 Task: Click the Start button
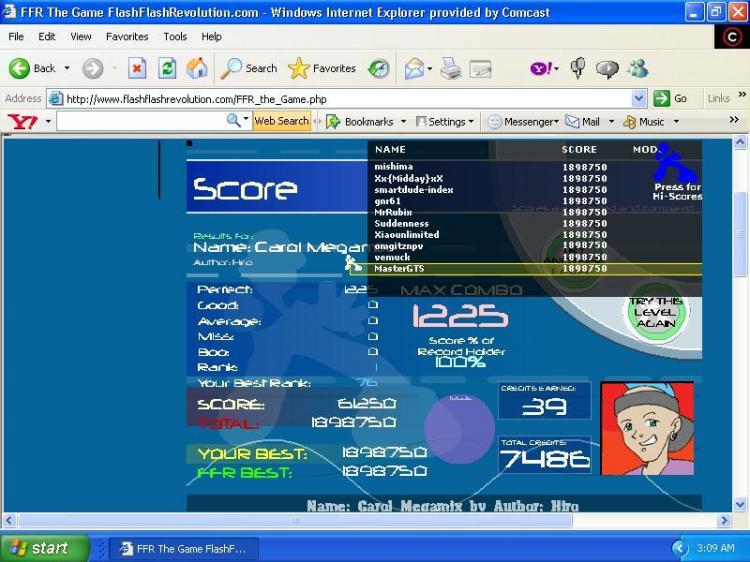click(x=45, y=548)
